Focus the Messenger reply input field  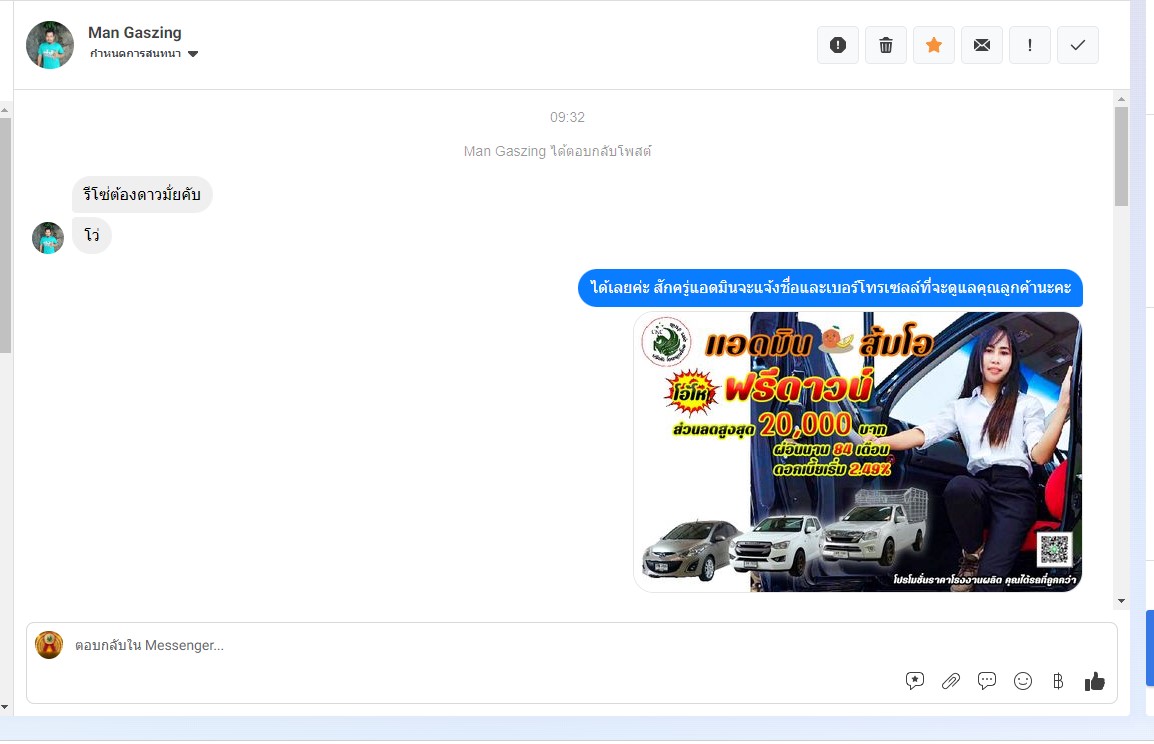point(571,645)
